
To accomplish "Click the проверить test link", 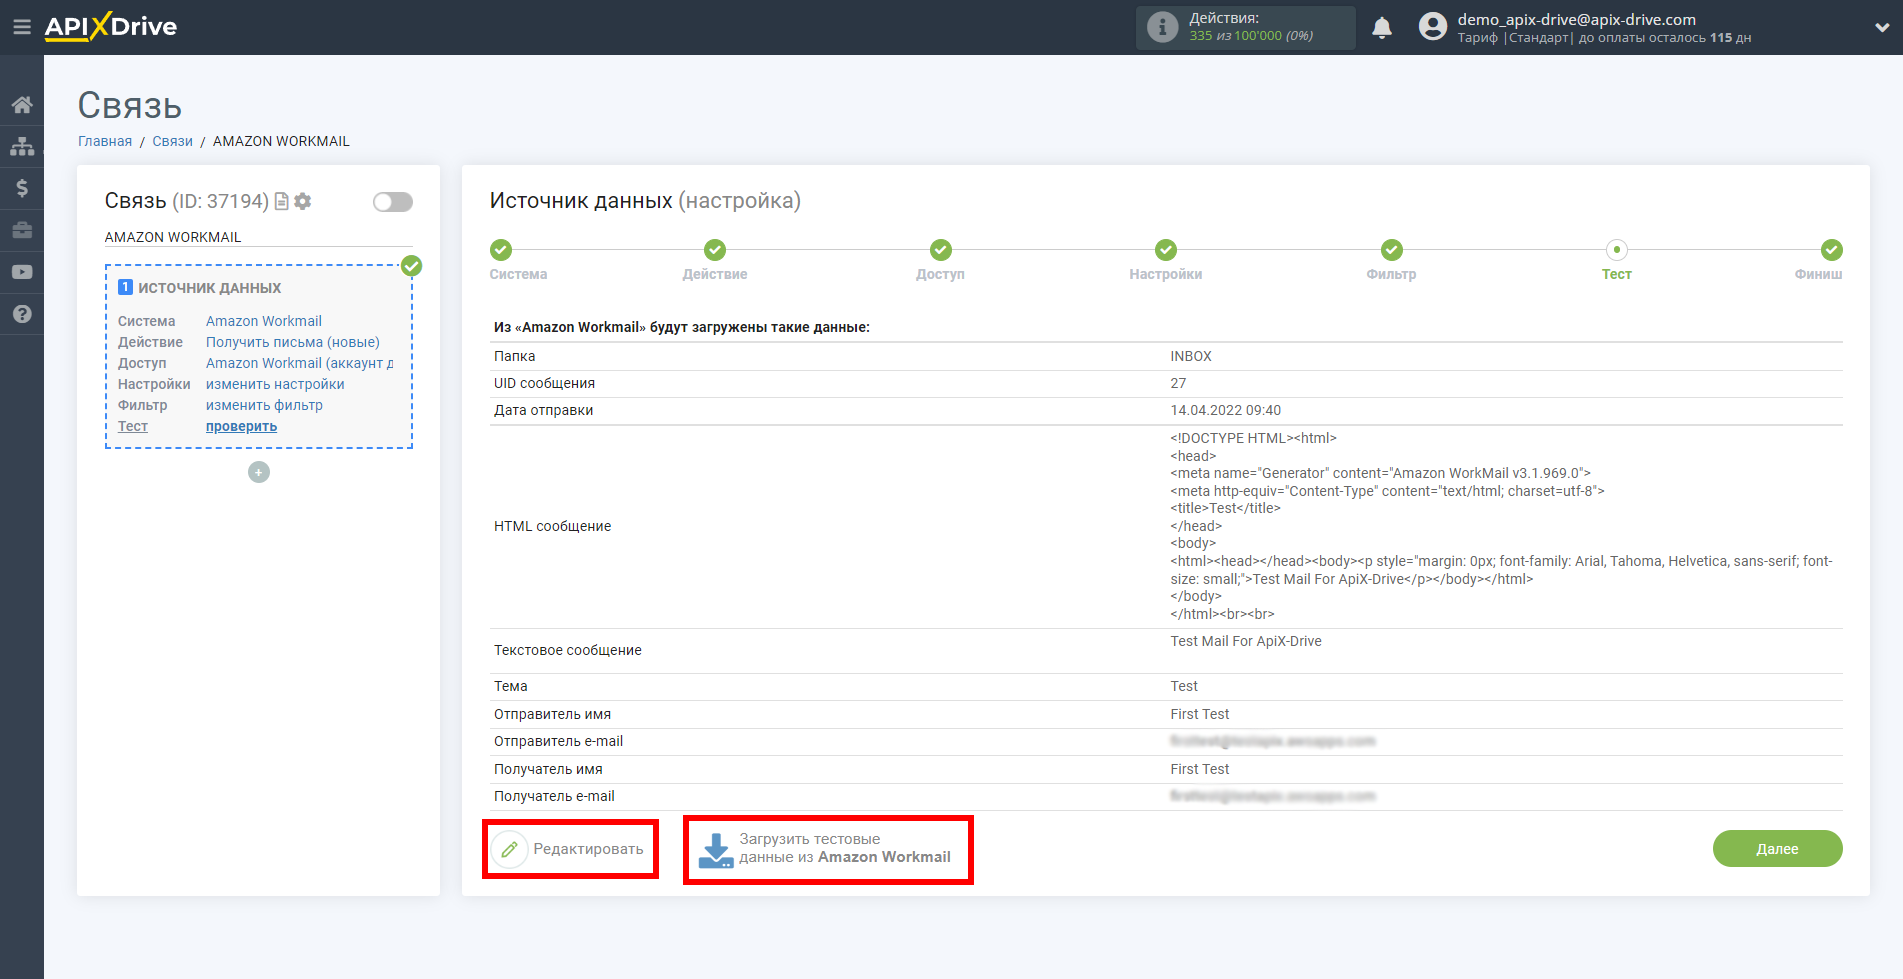I will [x=241, y=426].
